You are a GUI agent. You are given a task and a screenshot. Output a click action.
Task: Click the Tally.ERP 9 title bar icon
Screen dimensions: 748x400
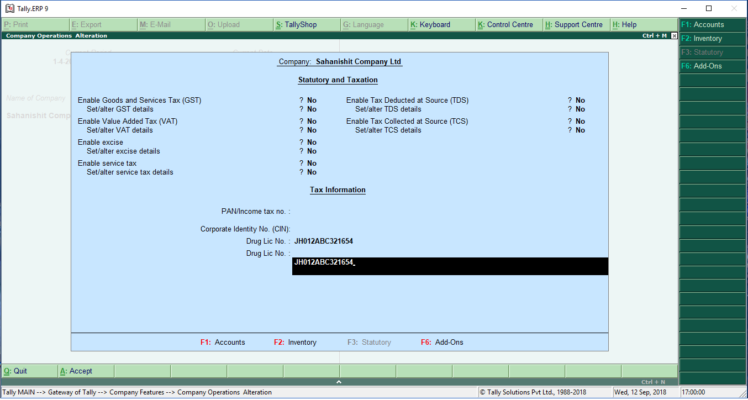[x=10, y=9]
